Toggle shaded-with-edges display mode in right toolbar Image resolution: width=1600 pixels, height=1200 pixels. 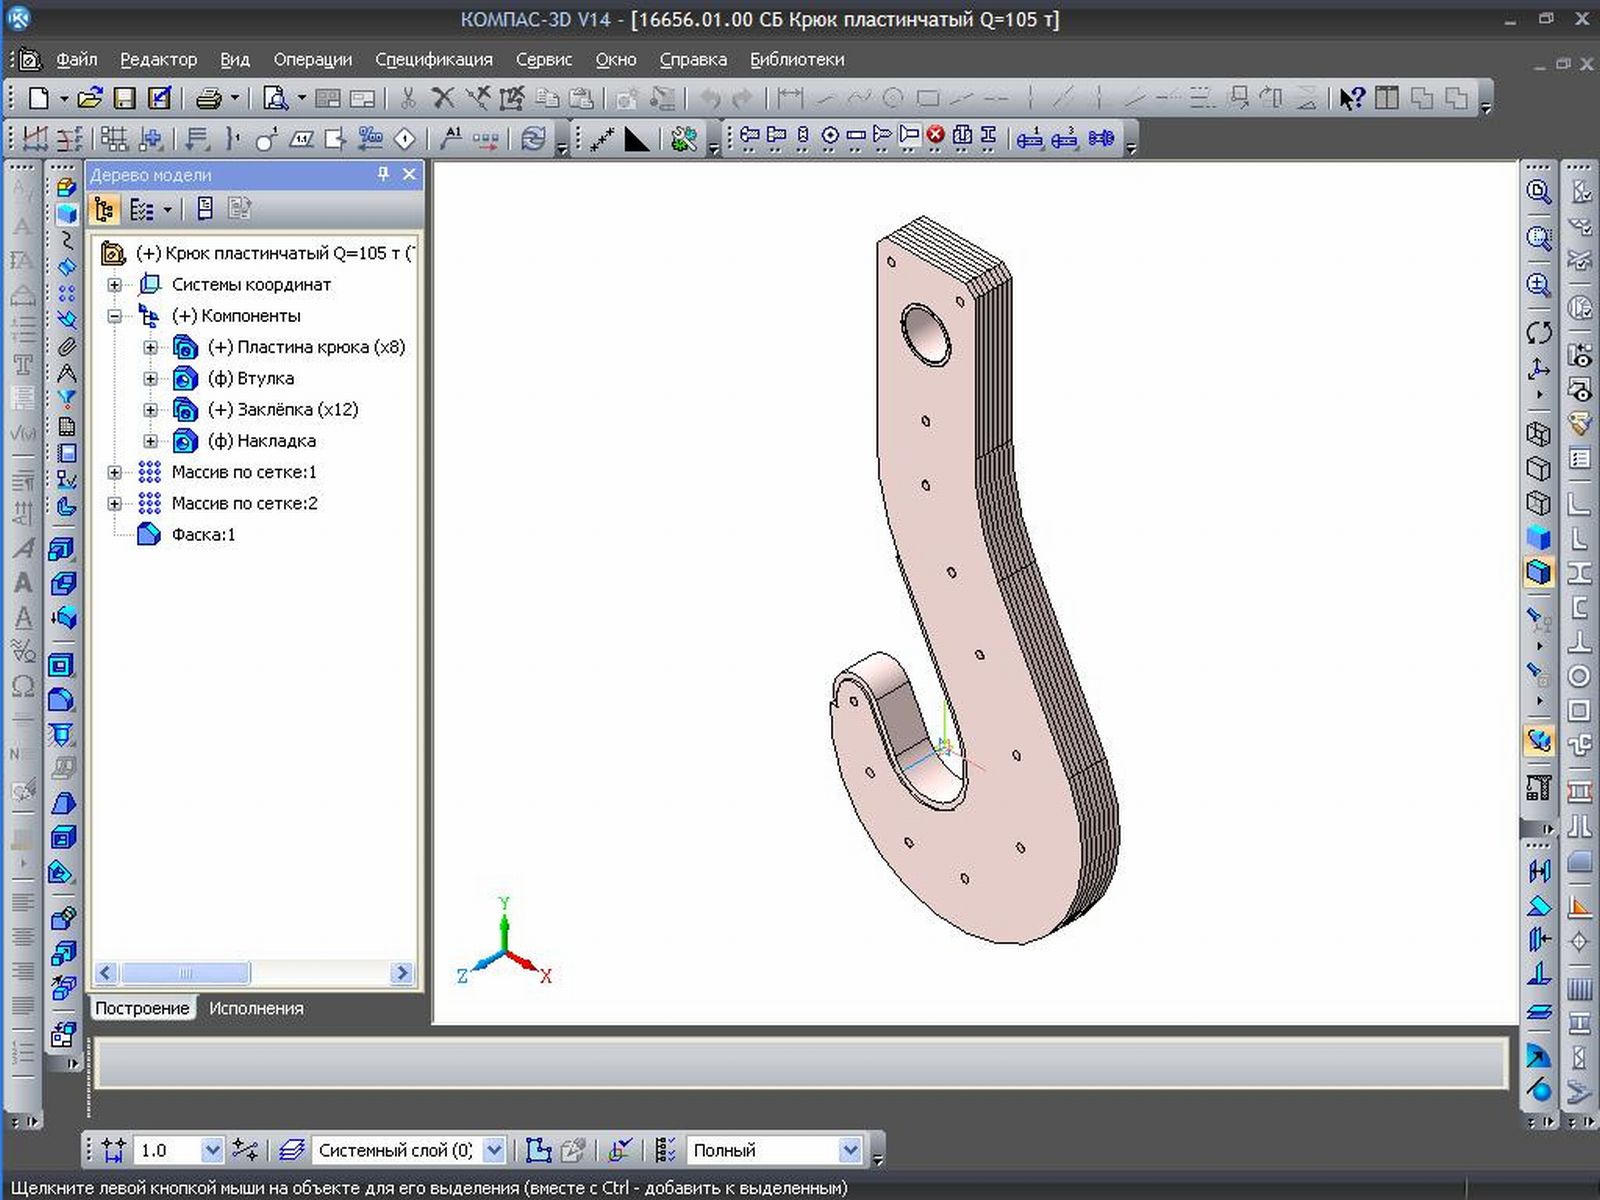[x=1539, y=572]
